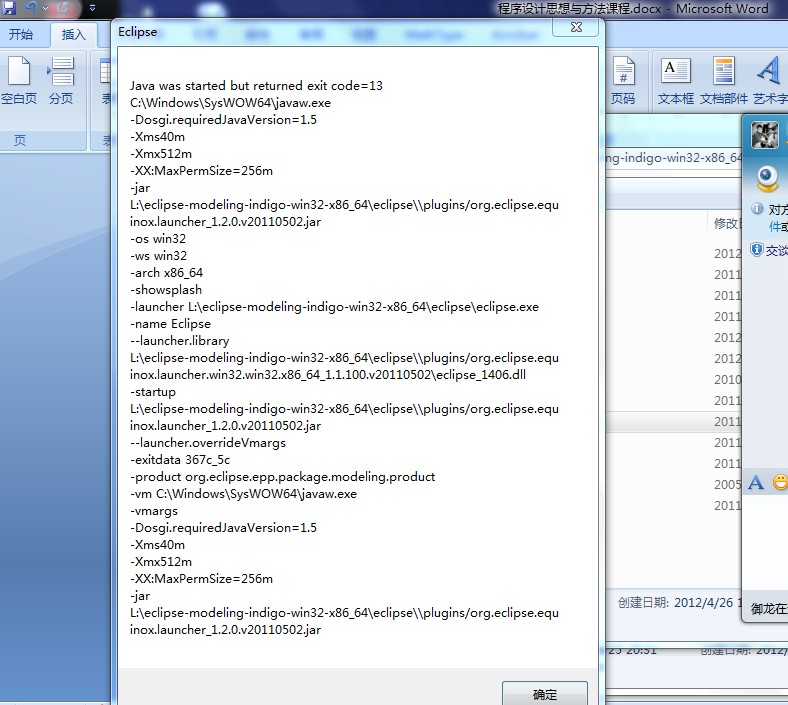Click the font A icon in the chat toolbar
Image resolution: width=788 pixels, height=705 pixels.
tap(755, 482)
